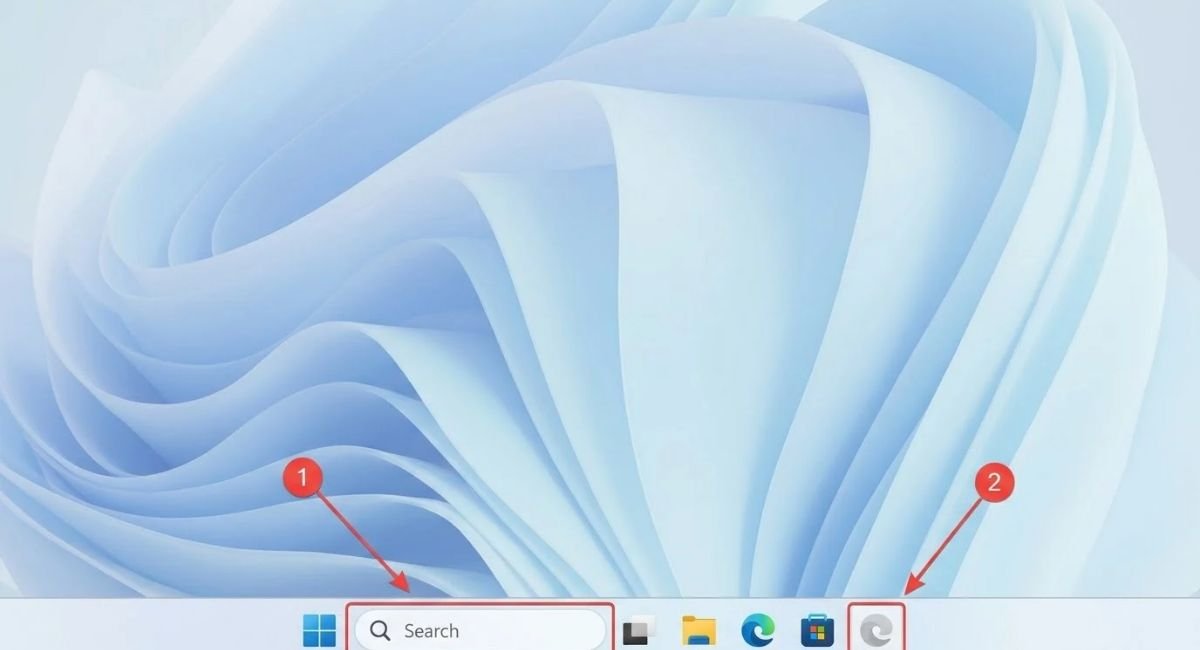Launch File Explorer from taskbar

point(699,631)
